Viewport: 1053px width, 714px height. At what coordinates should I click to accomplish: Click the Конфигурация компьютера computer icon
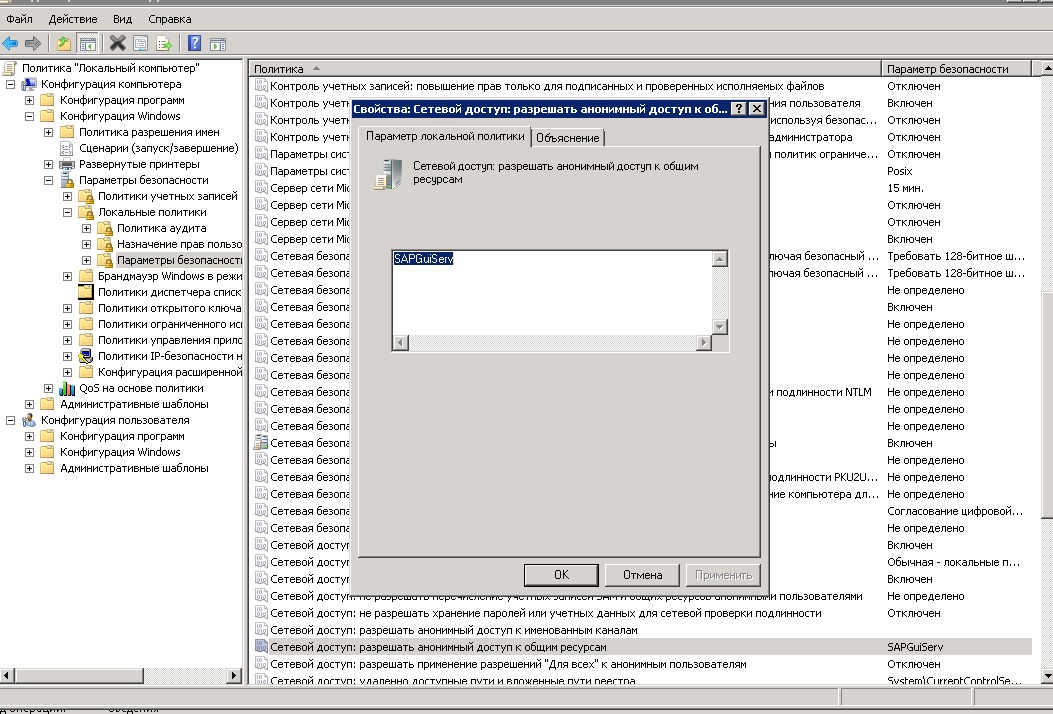click(29, 84)
